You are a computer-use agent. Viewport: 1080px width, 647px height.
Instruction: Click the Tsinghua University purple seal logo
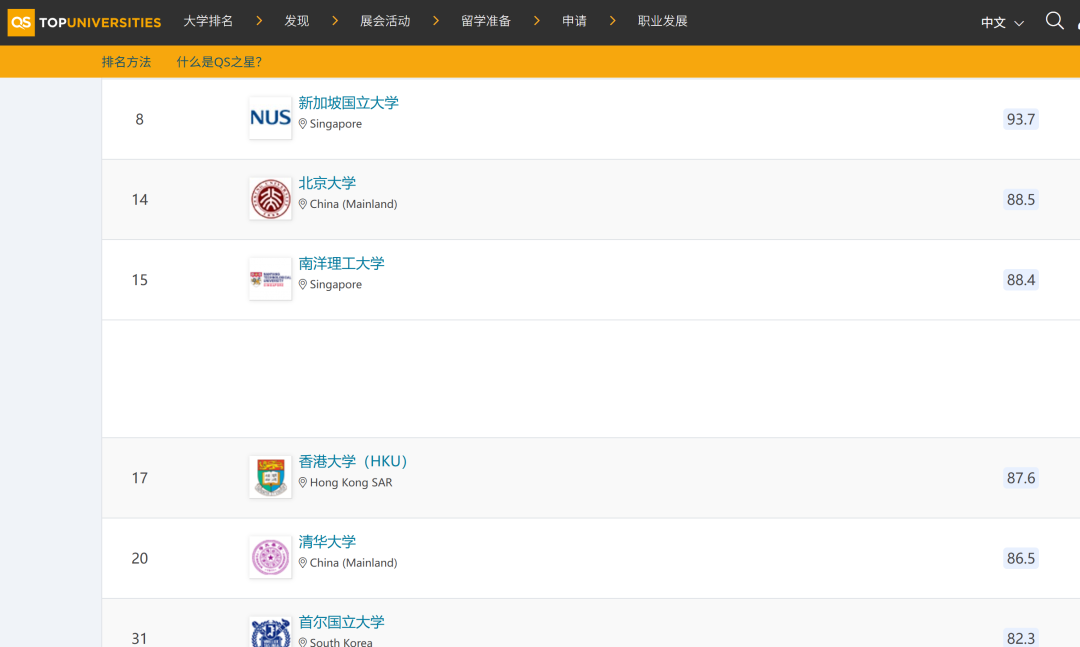coord(270,557)
